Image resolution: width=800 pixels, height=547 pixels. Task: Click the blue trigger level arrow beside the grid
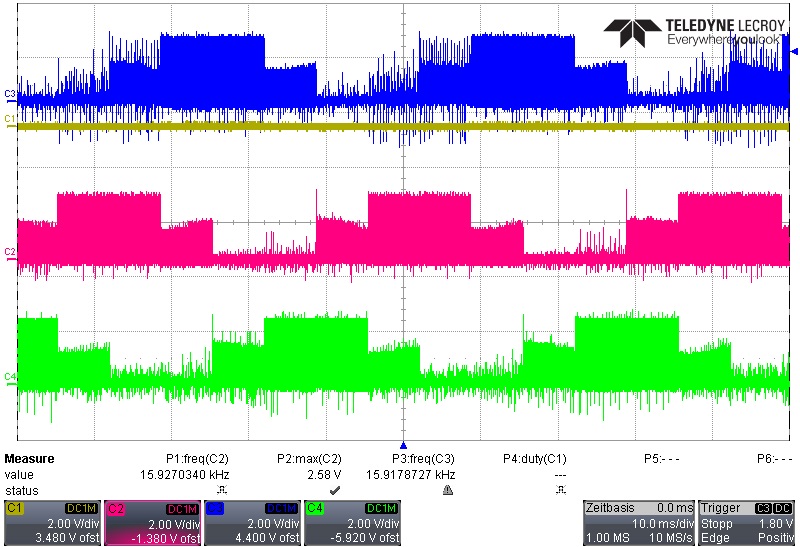coord(794,51)
